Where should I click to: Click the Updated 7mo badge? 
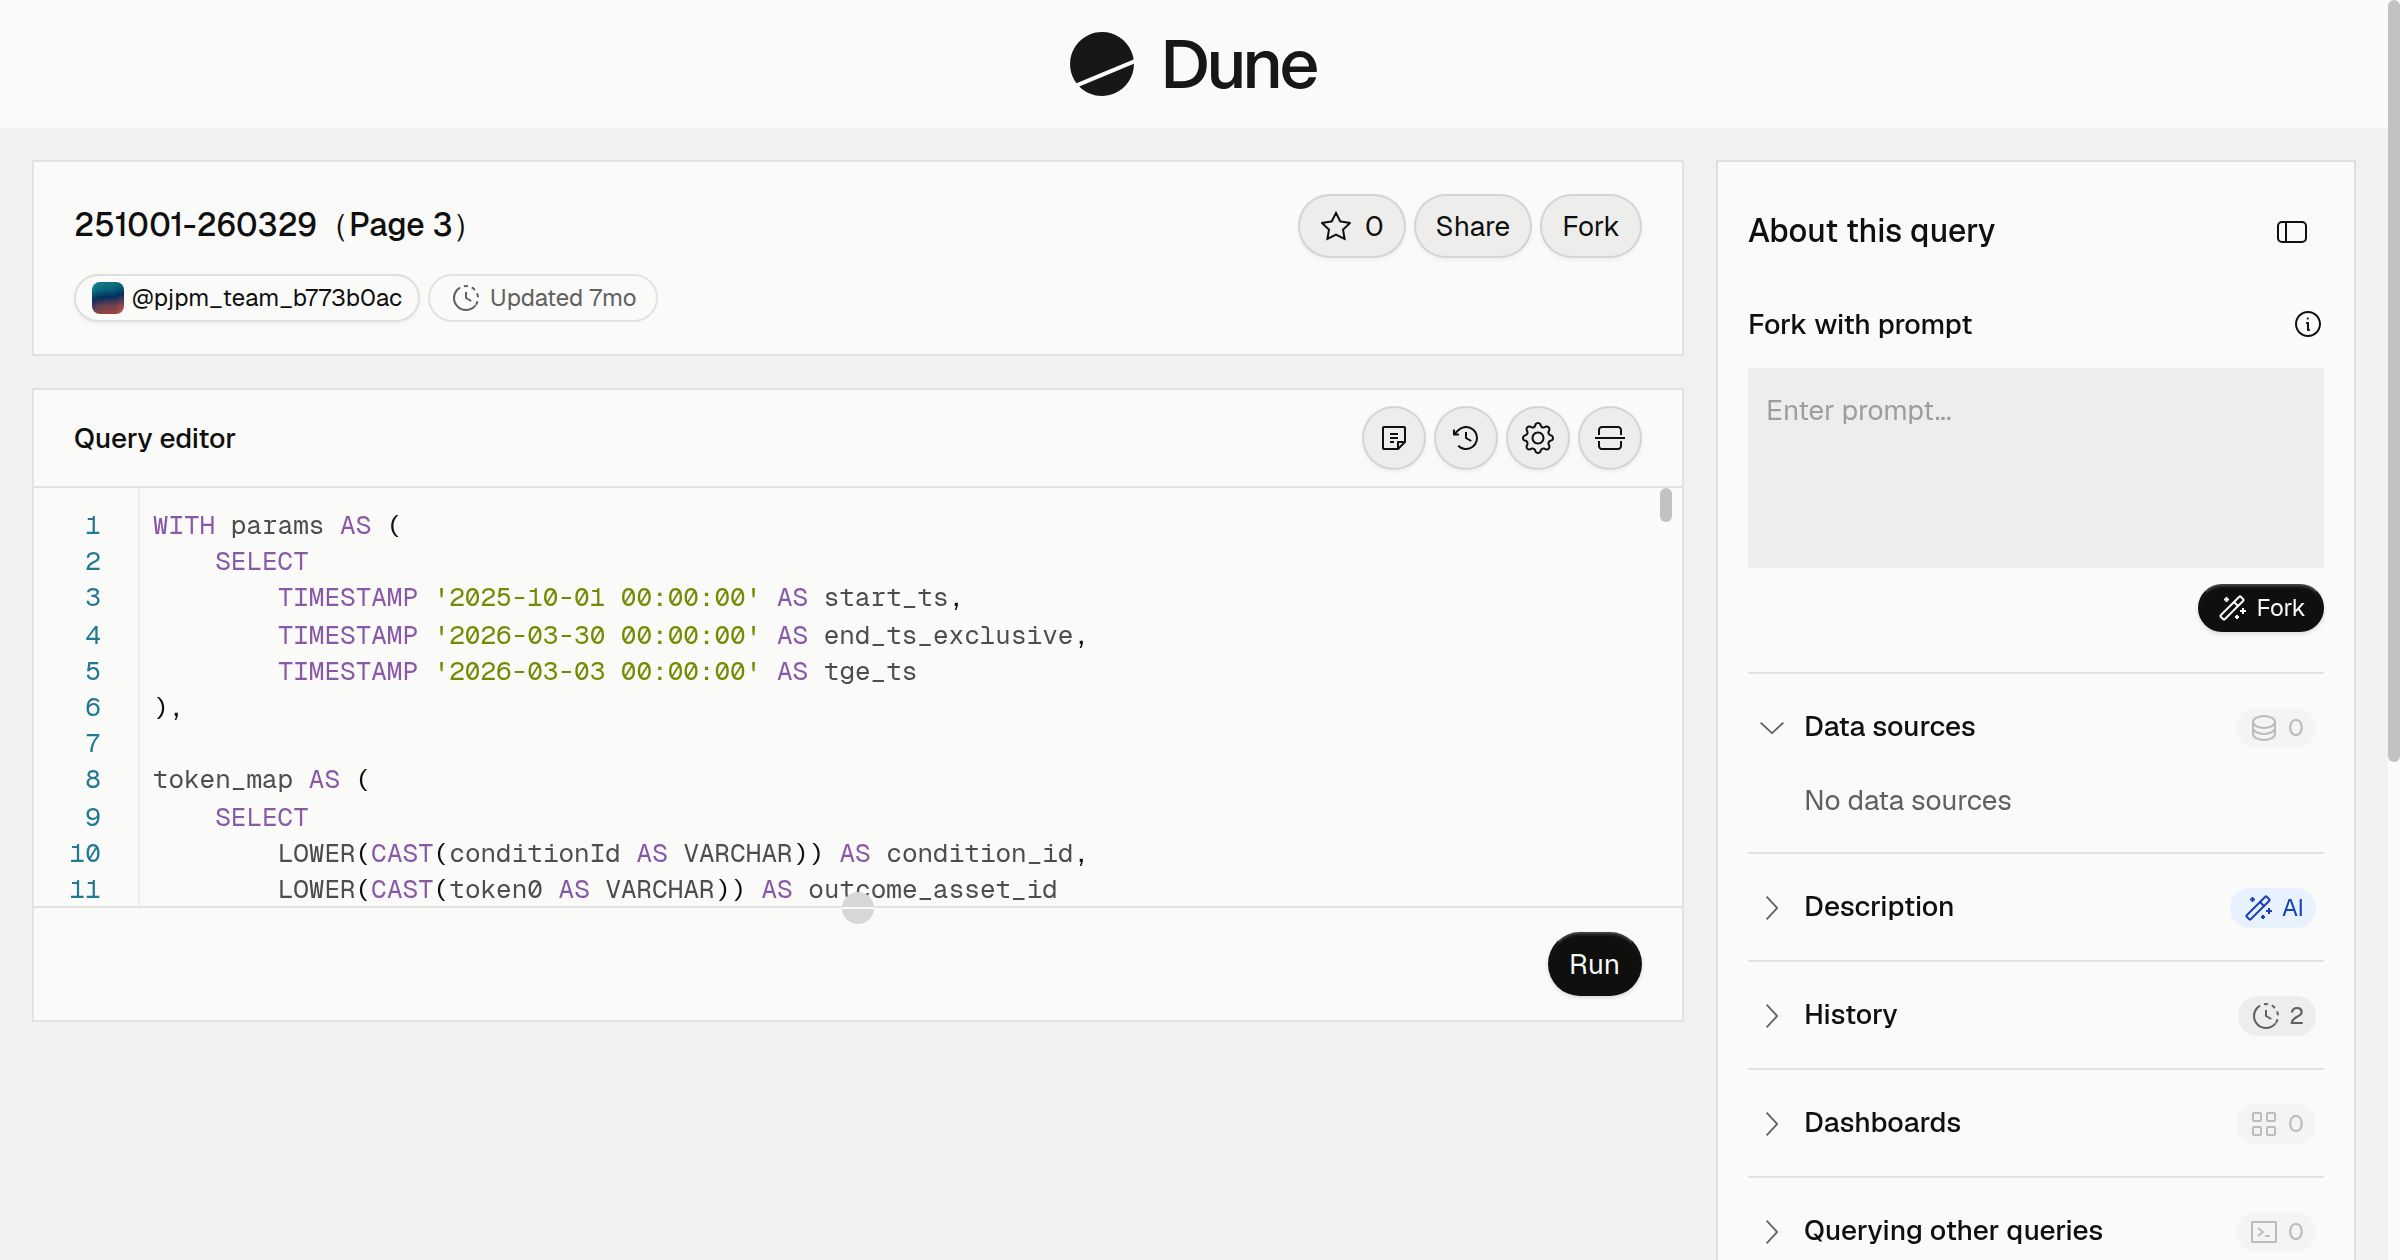point(543,298)
